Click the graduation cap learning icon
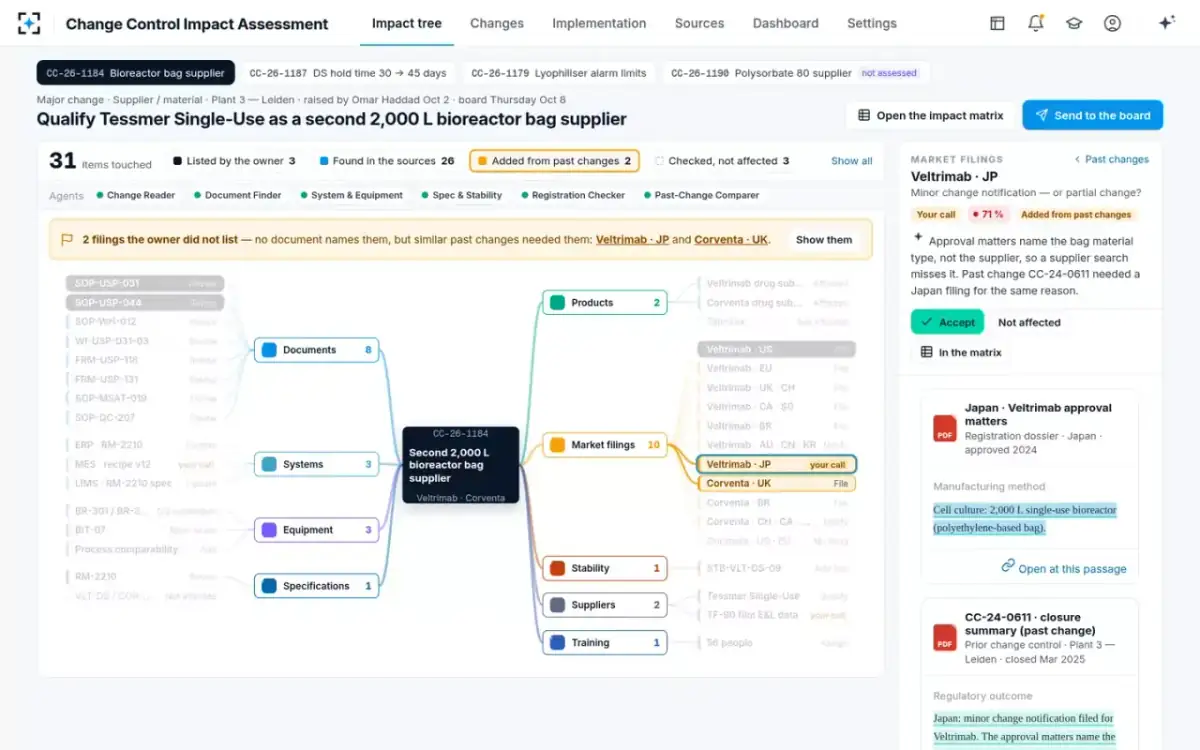Screen dimensions: 1200x750 [x=1074, y=23]
